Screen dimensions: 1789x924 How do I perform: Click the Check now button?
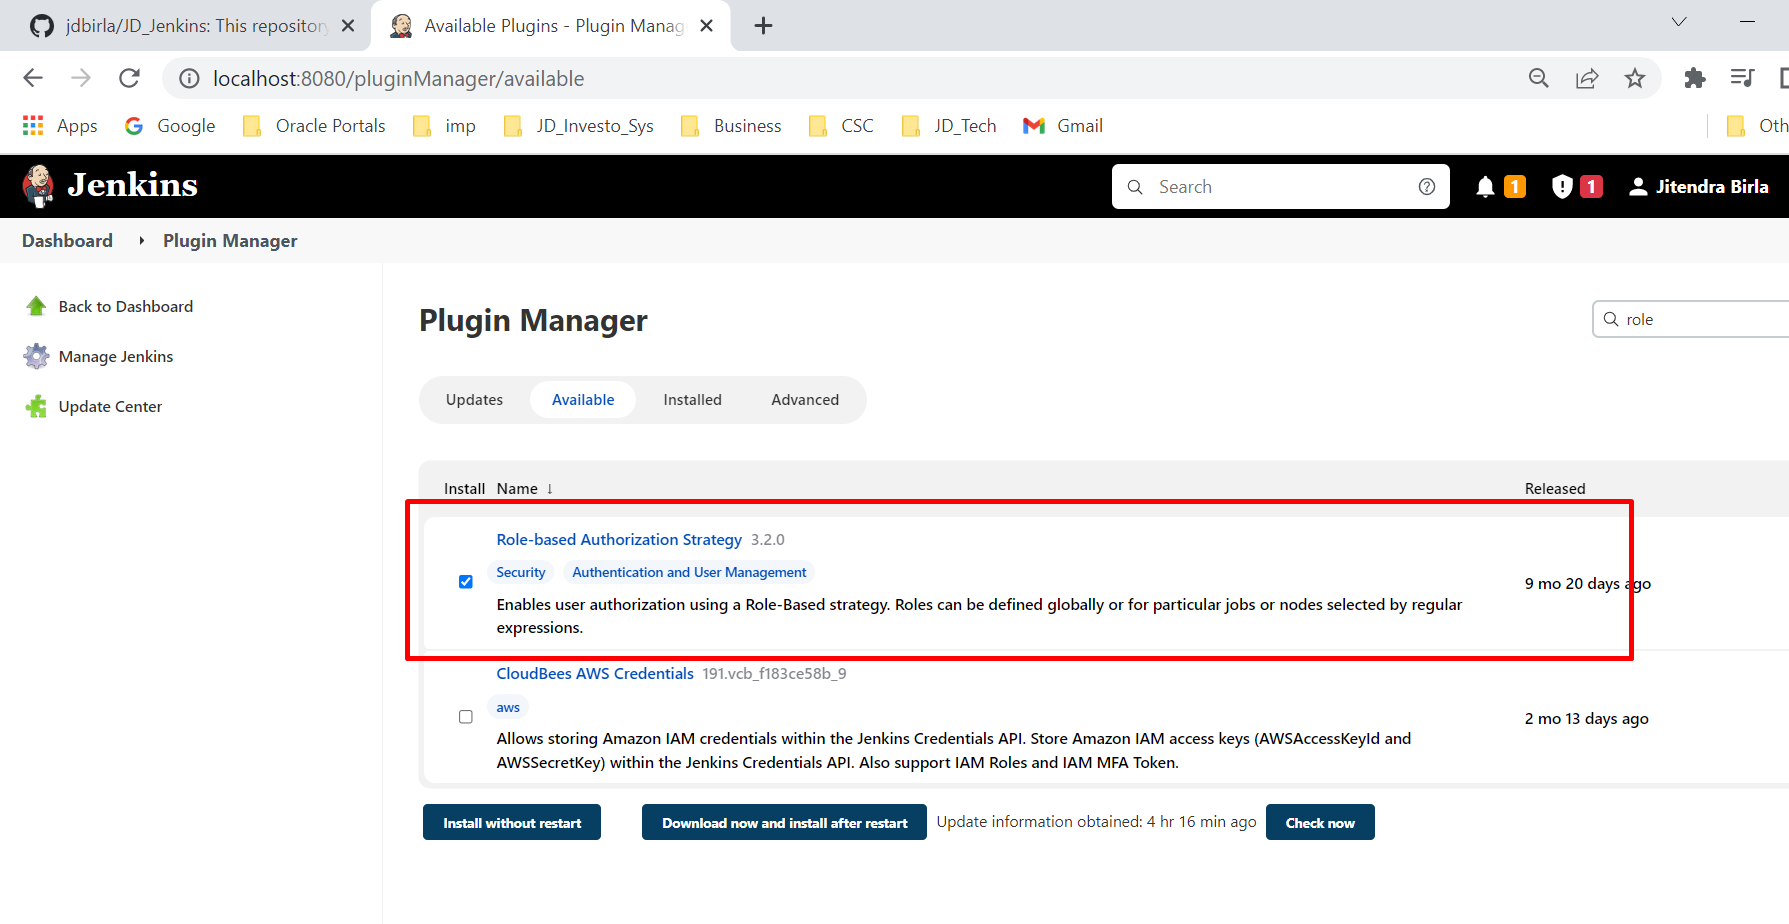click(1320, 822)
